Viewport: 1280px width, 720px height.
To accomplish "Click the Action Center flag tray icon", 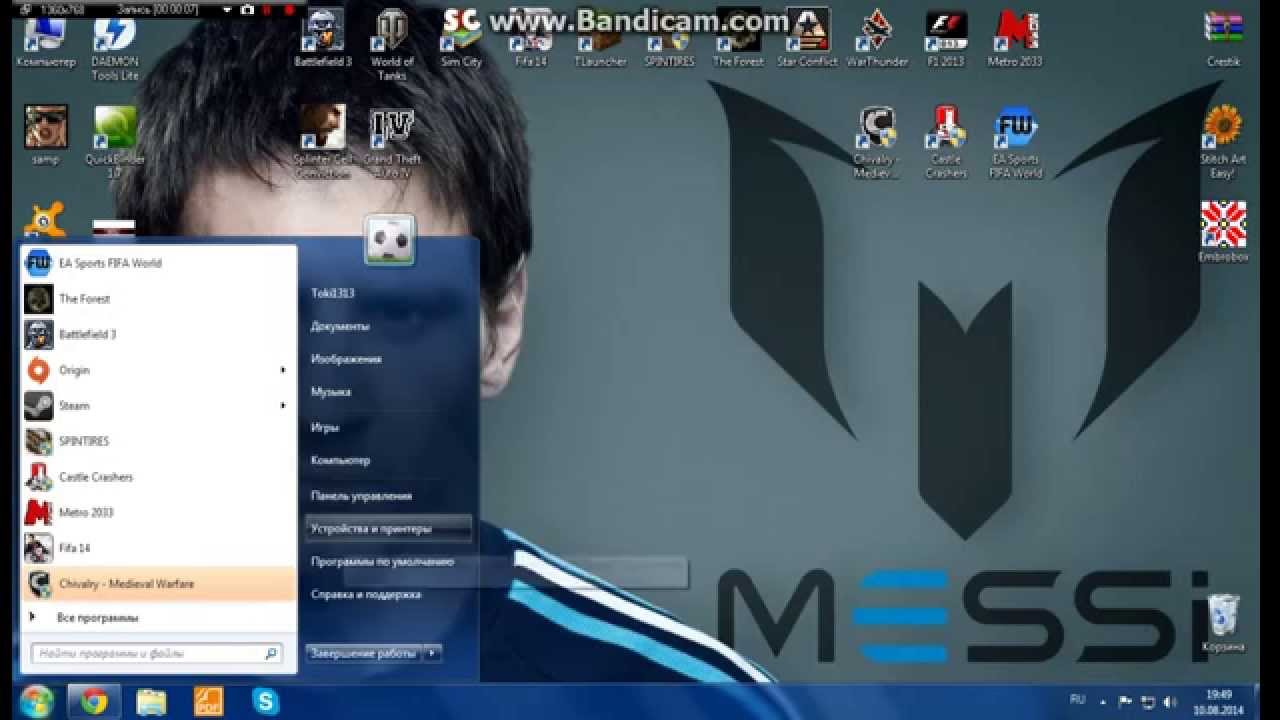I will (1125, 702).
